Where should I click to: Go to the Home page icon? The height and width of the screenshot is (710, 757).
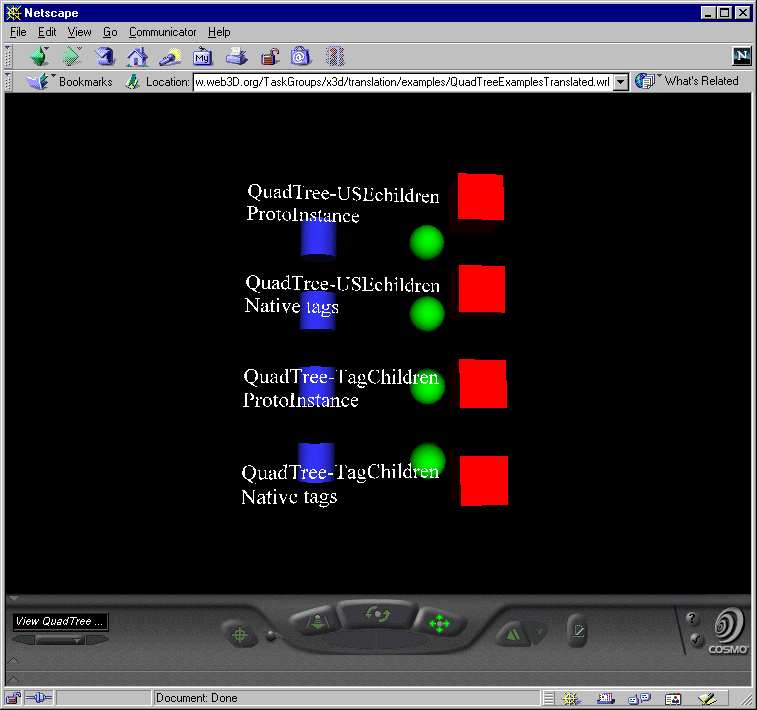coord(137,57)
